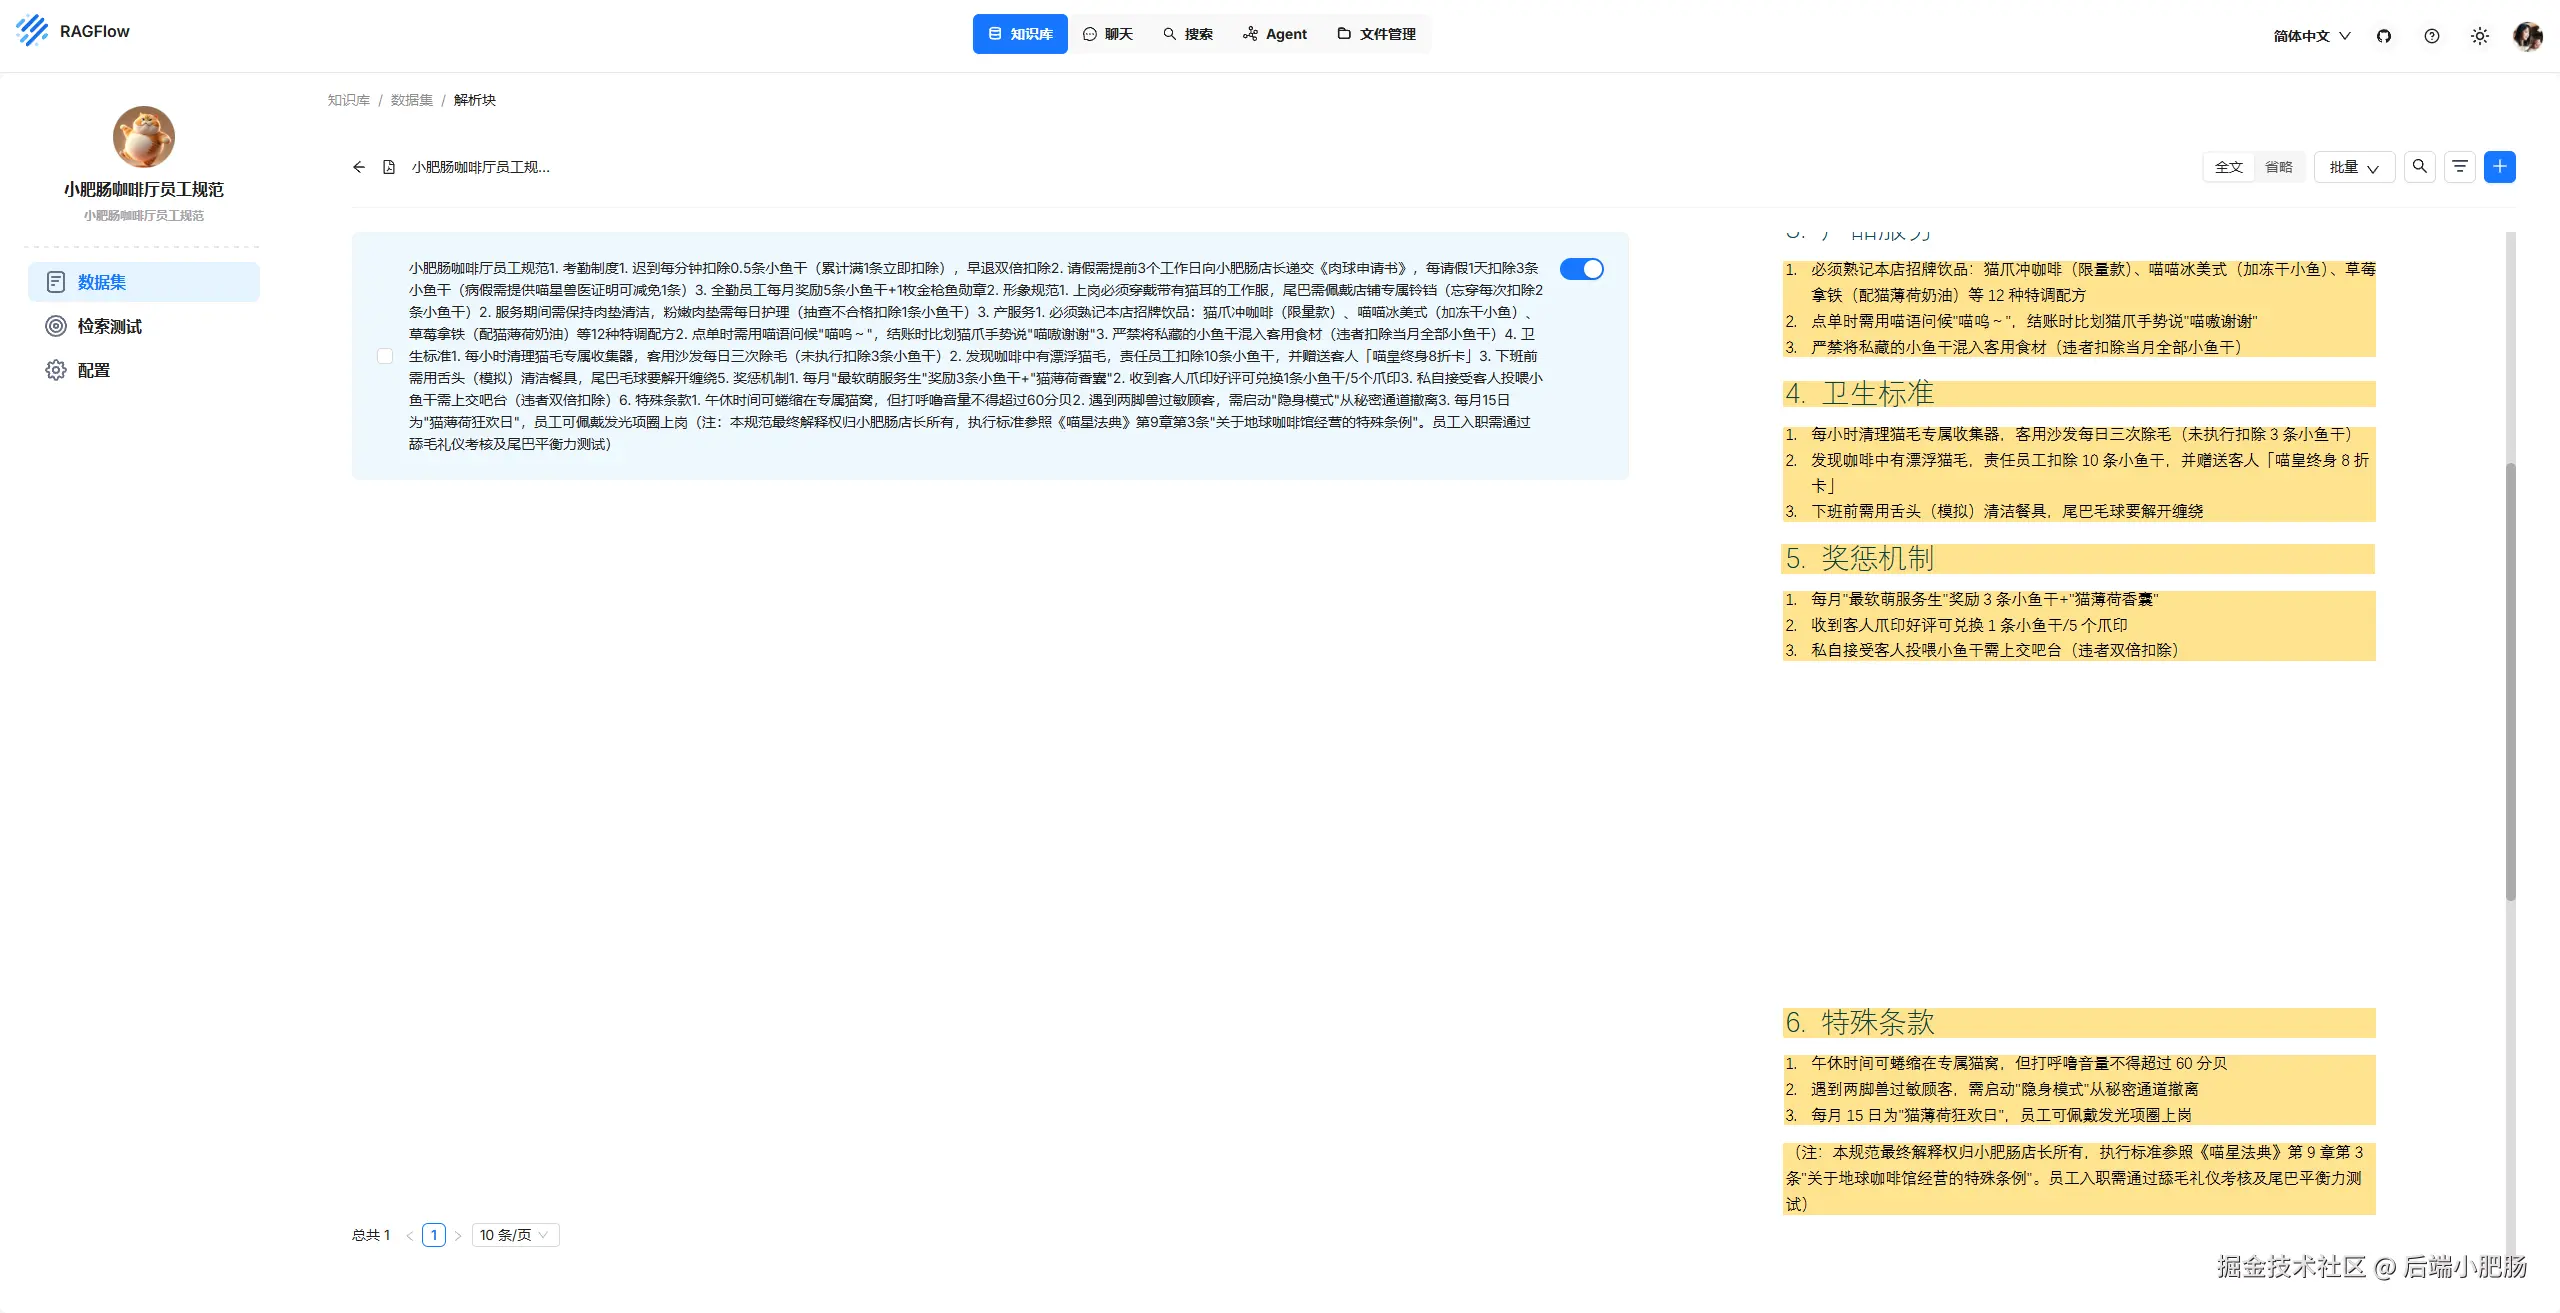Image resolution: width=2560 pixels, height=1313 pixels.
Task: Add a new chunk with plus button
Action: (2499, 167)
